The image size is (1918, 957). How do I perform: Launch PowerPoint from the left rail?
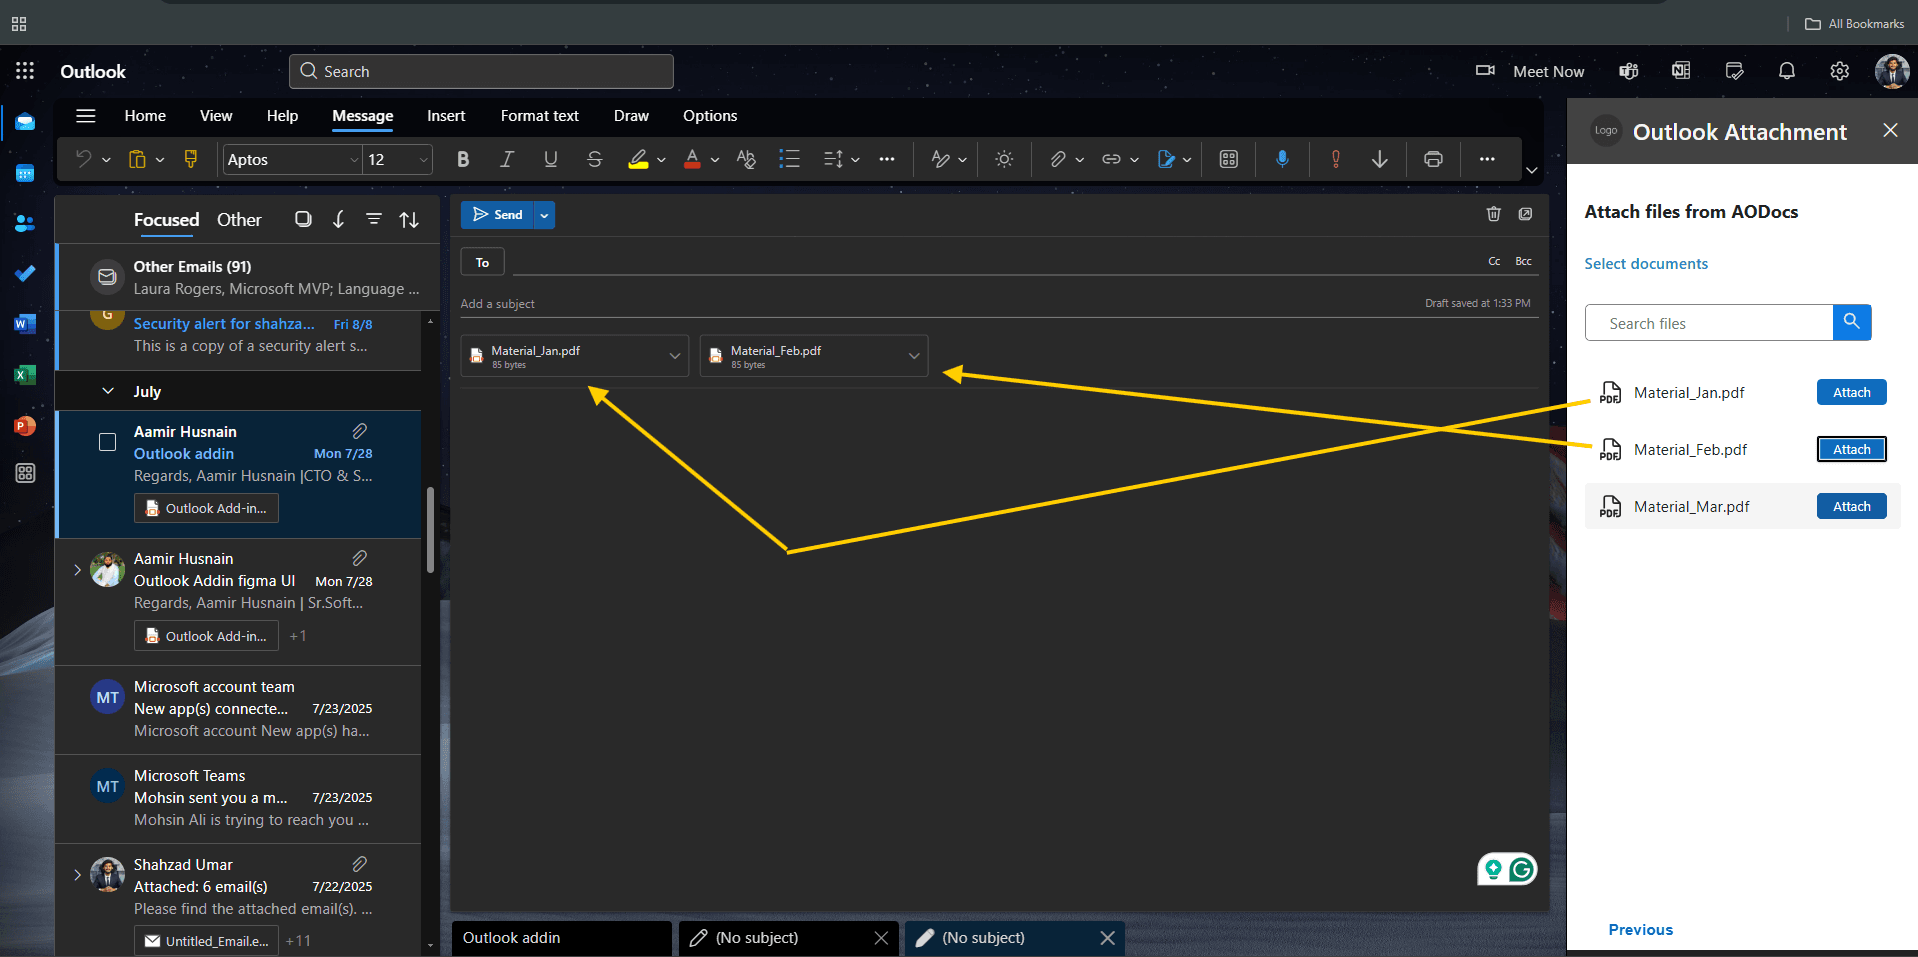[25, 426]
